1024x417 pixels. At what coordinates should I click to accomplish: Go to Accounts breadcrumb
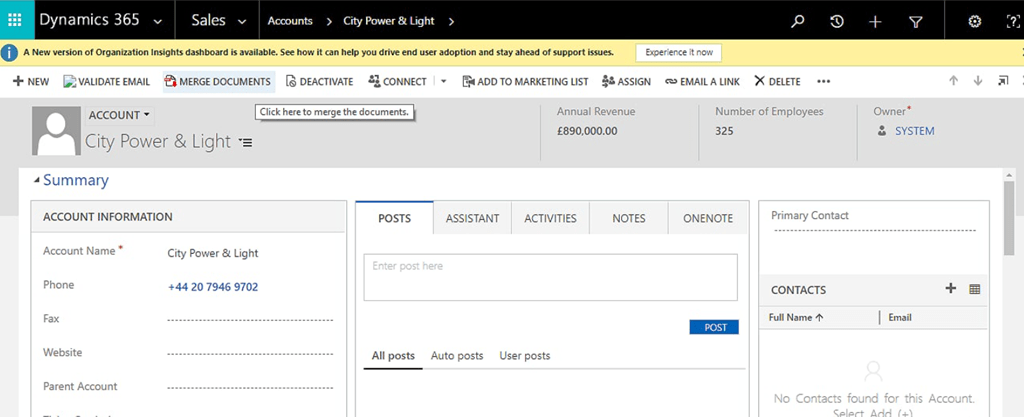click(x=290, y=21)
